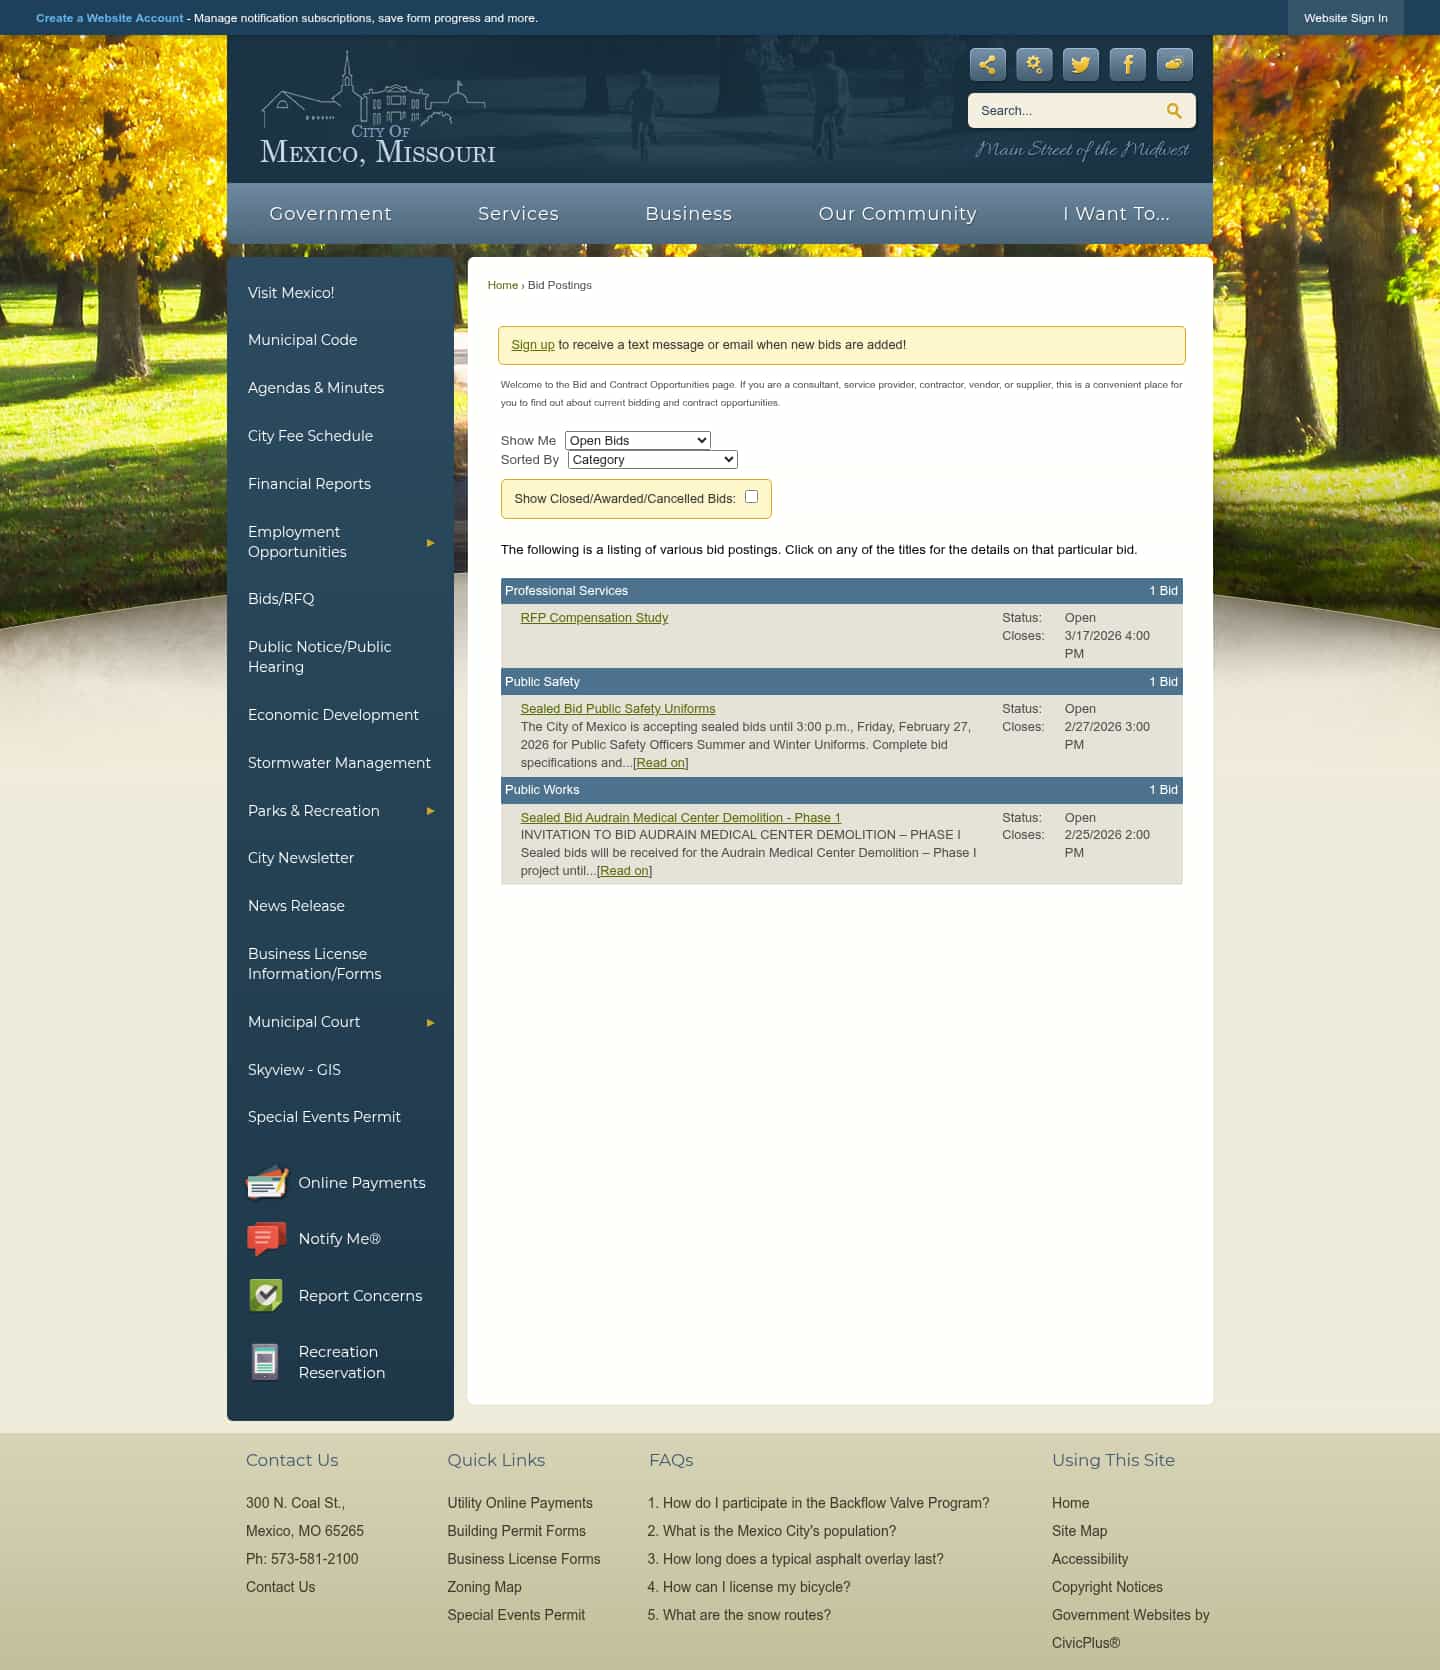Click Copyright Notices footer link
1440x1670 pixels.
point(1107,1587)
